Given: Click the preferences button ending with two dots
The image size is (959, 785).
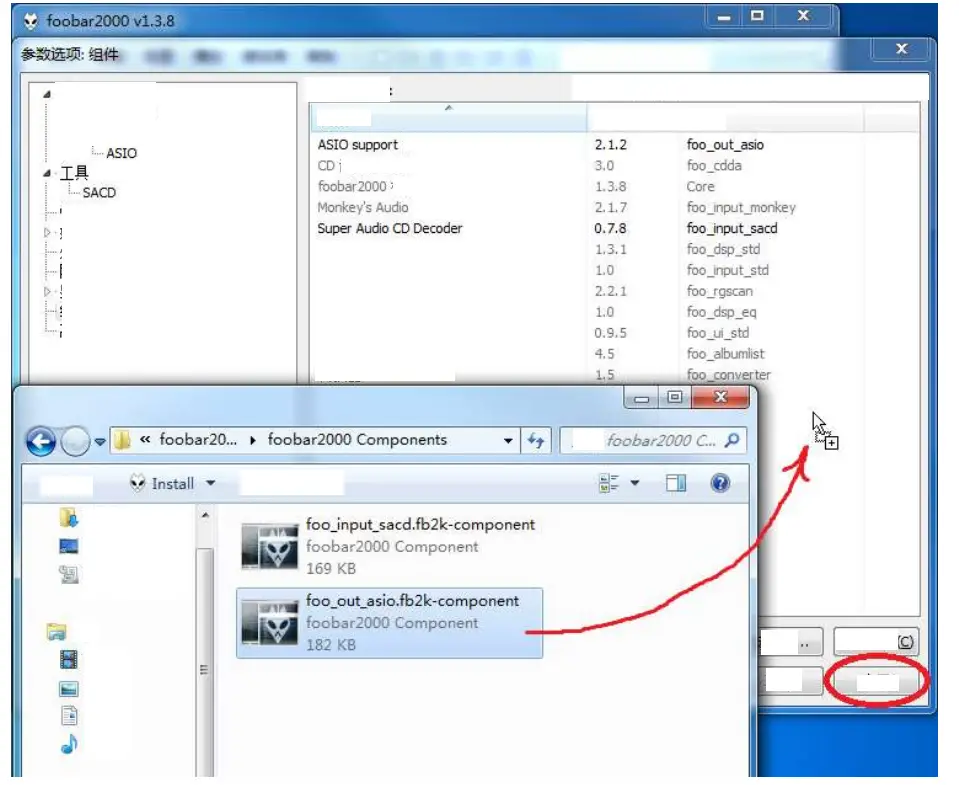Looking at the screenshot, I should pyautogui.click(x=790, y=642).
